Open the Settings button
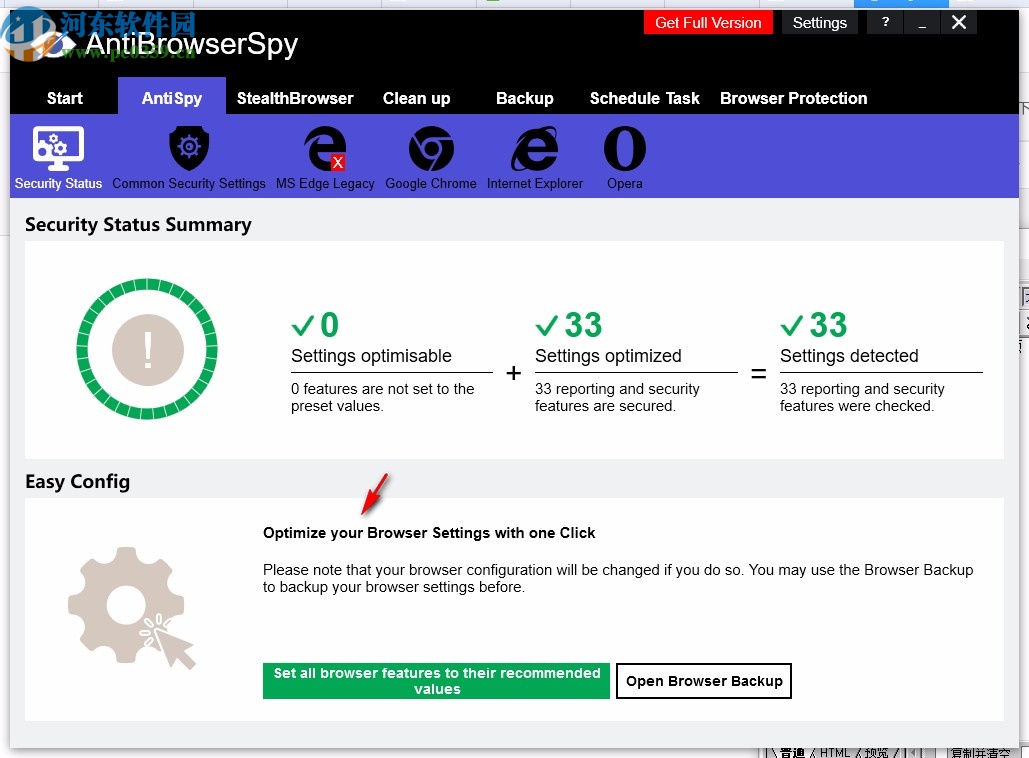The width and height of the screenshot is (1029, 758). click(x=819, y=22)
